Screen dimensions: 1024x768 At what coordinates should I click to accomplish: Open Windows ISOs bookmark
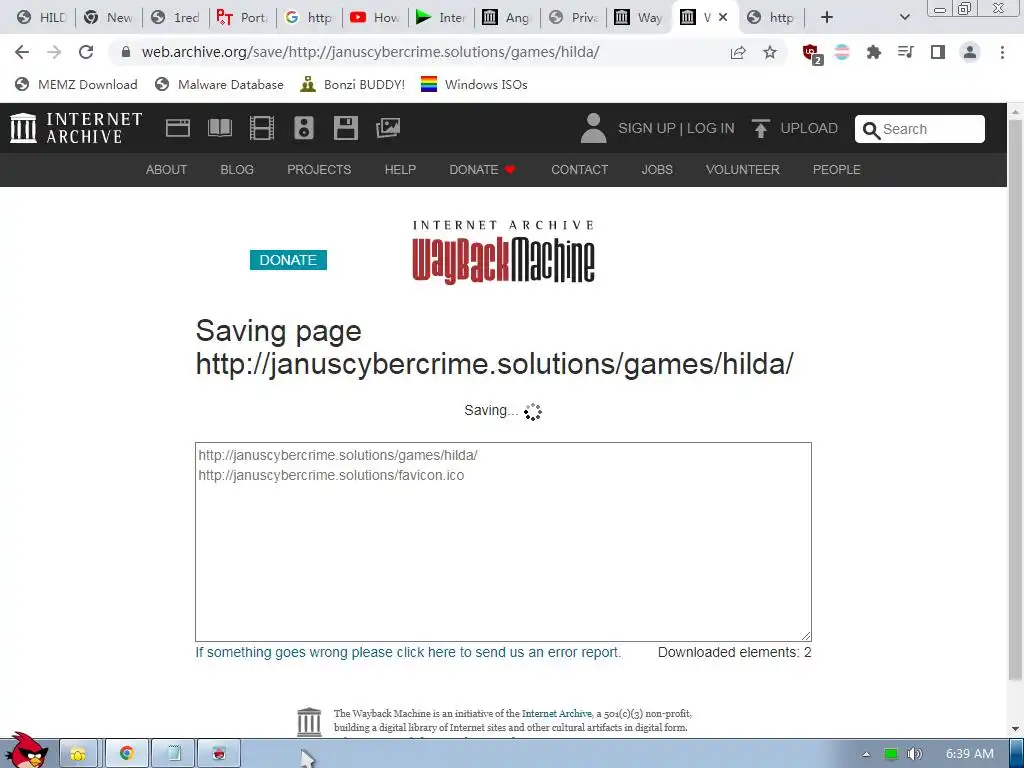[474, 84]
